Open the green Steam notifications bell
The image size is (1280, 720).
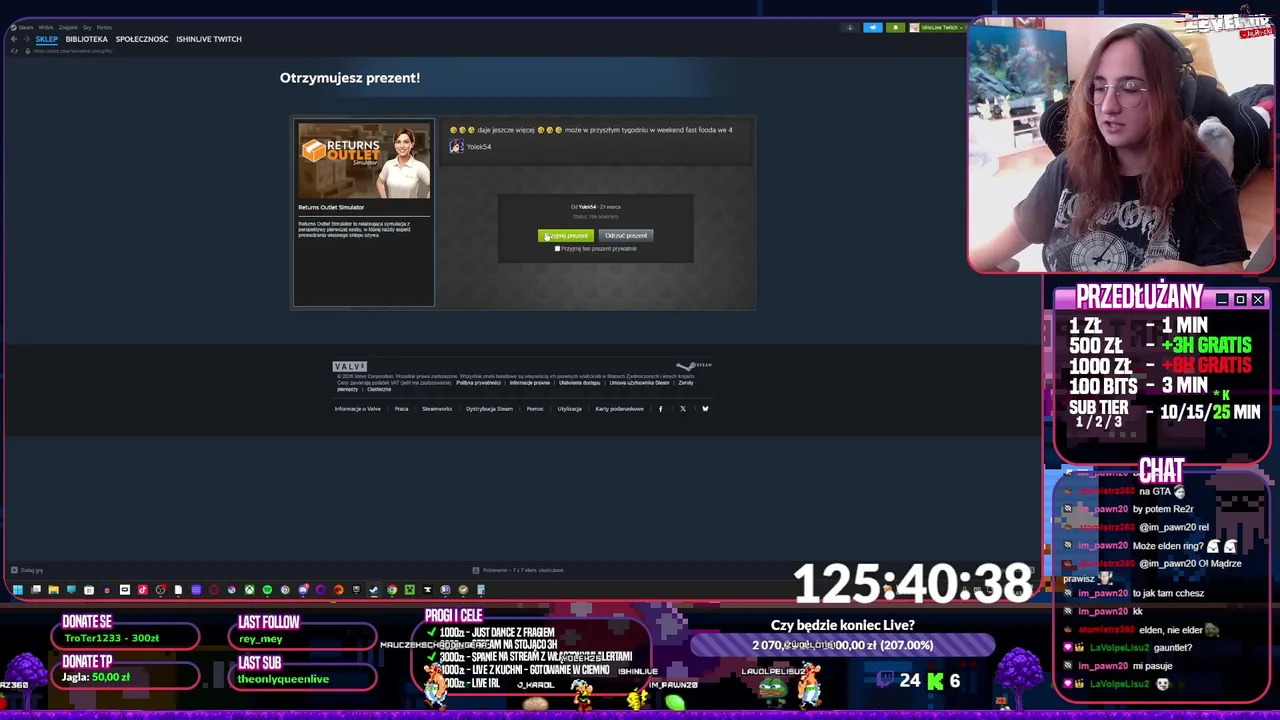click(x=895, y=28)
